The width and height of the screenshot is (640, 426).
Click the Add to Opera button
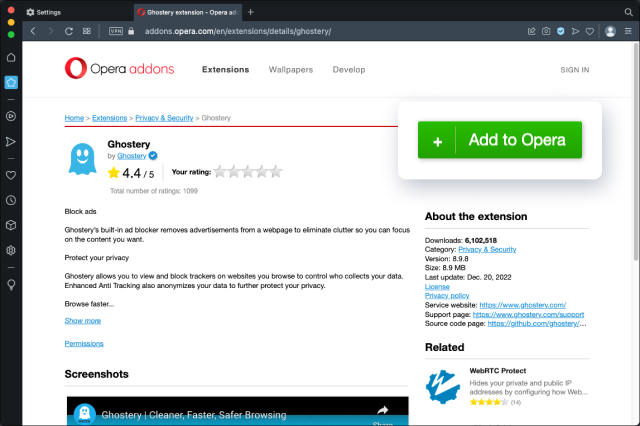pyautogui.click(x=499, y=140)
